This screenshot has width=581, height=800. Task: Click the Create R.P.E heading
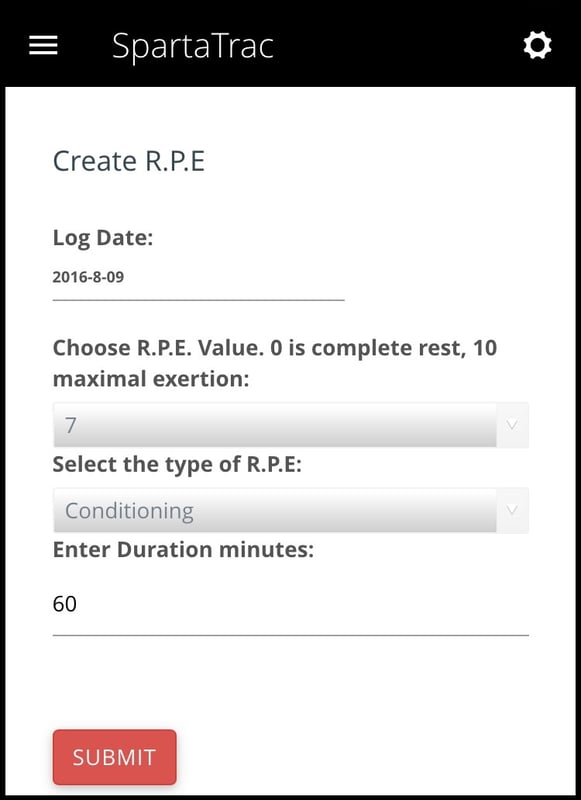click(x=129, y=161)
